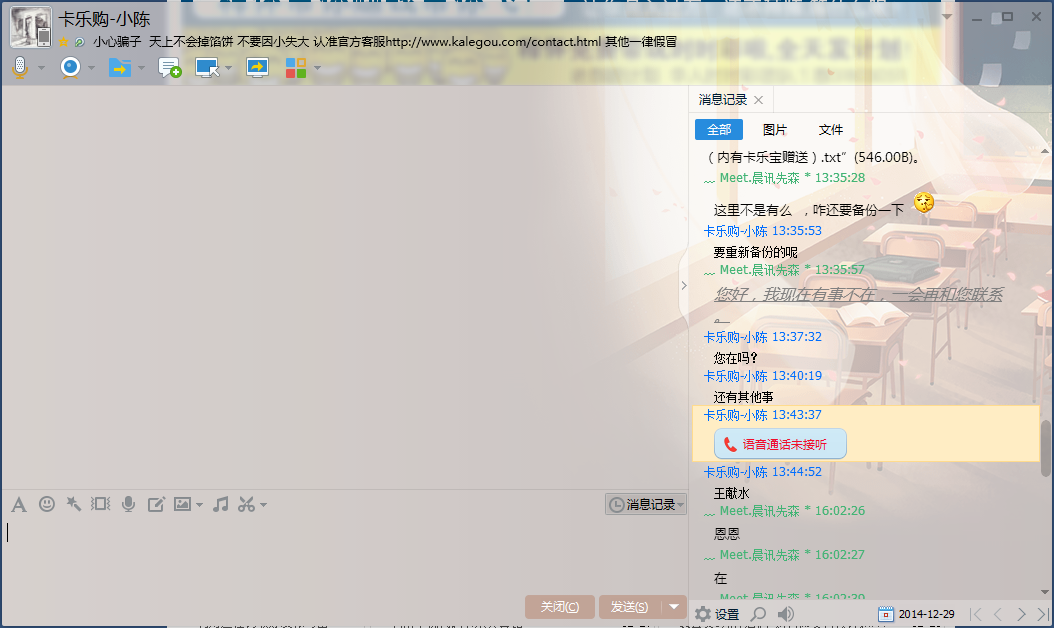Click the send file folder icon
The image size is (1054, 628).
tap(119, 68)
